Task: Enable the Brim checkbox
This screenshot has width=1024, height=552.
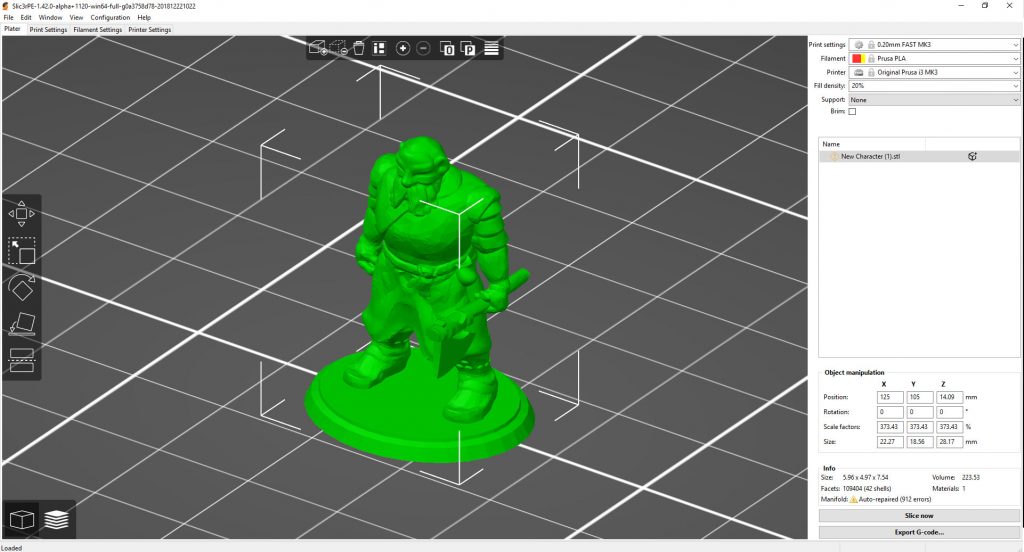Action: tap(852, 112)
